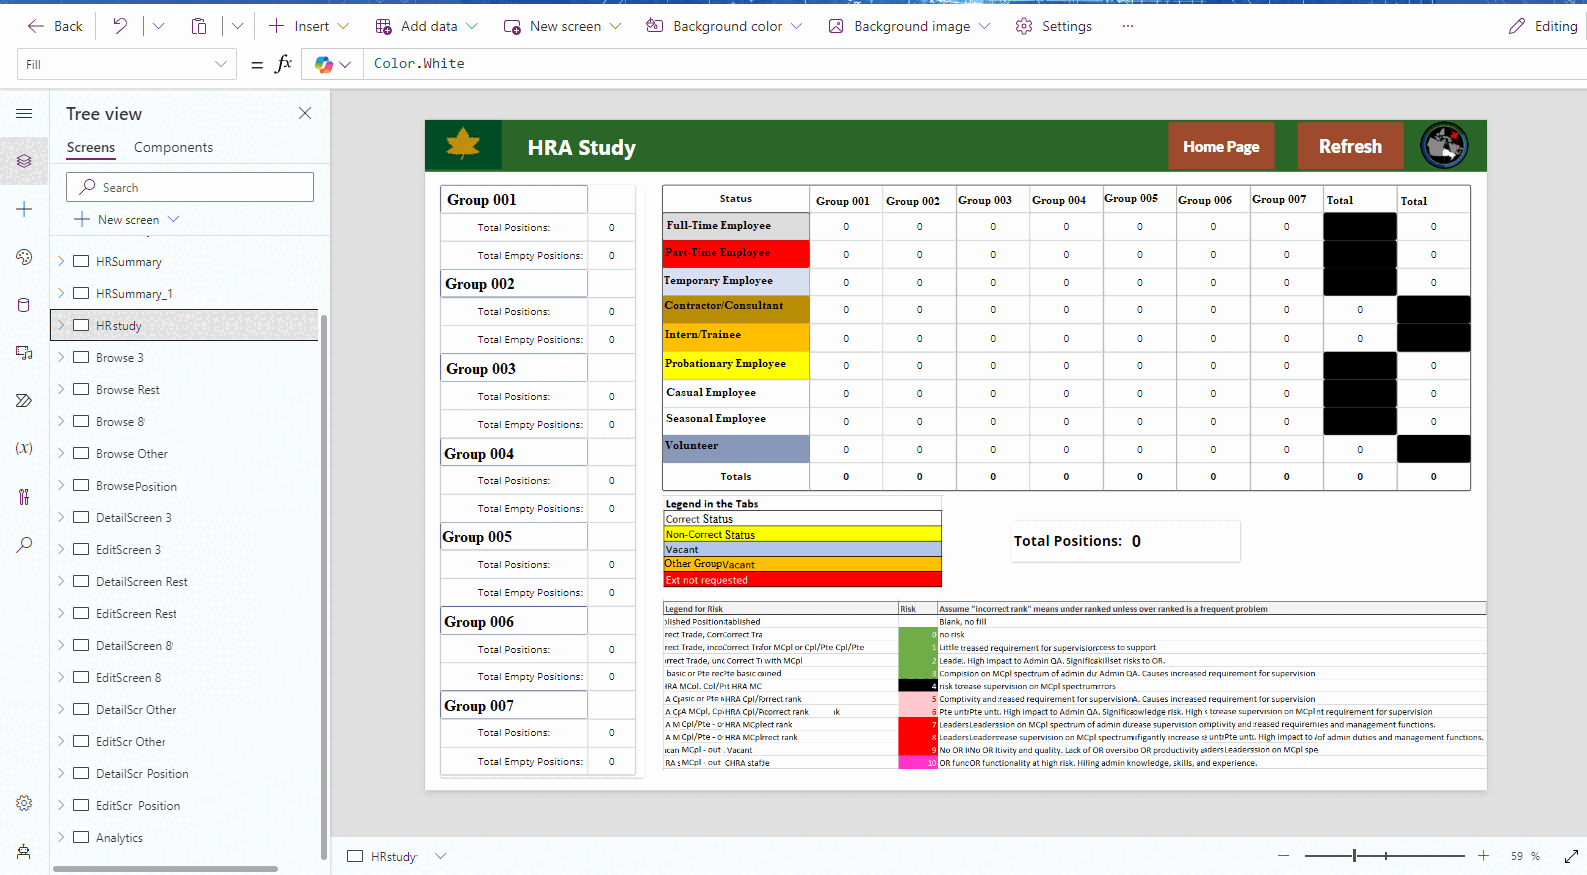Screen dimensions: 1587x875
Task: Click the Undo icon in the toolbar
Action: click(x=120, y=26)
